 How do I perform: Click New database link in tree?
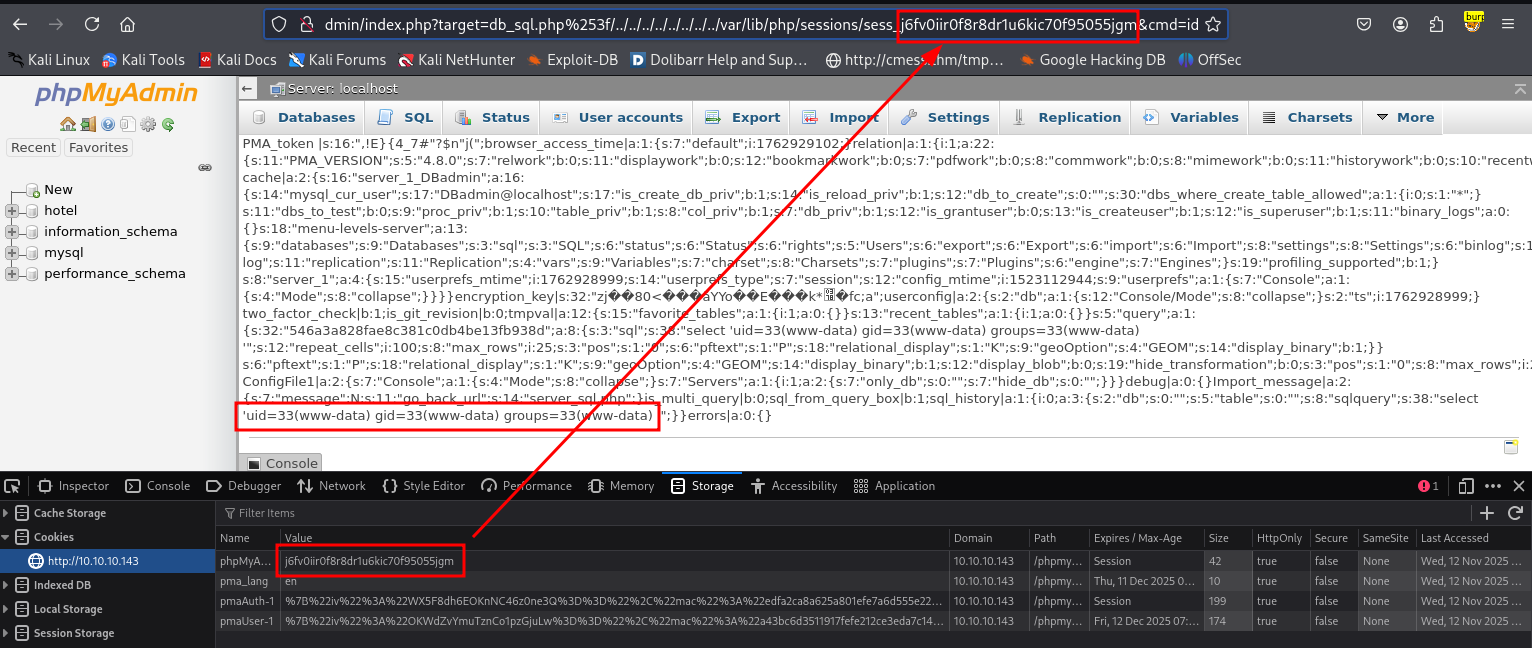pos(58,190)
